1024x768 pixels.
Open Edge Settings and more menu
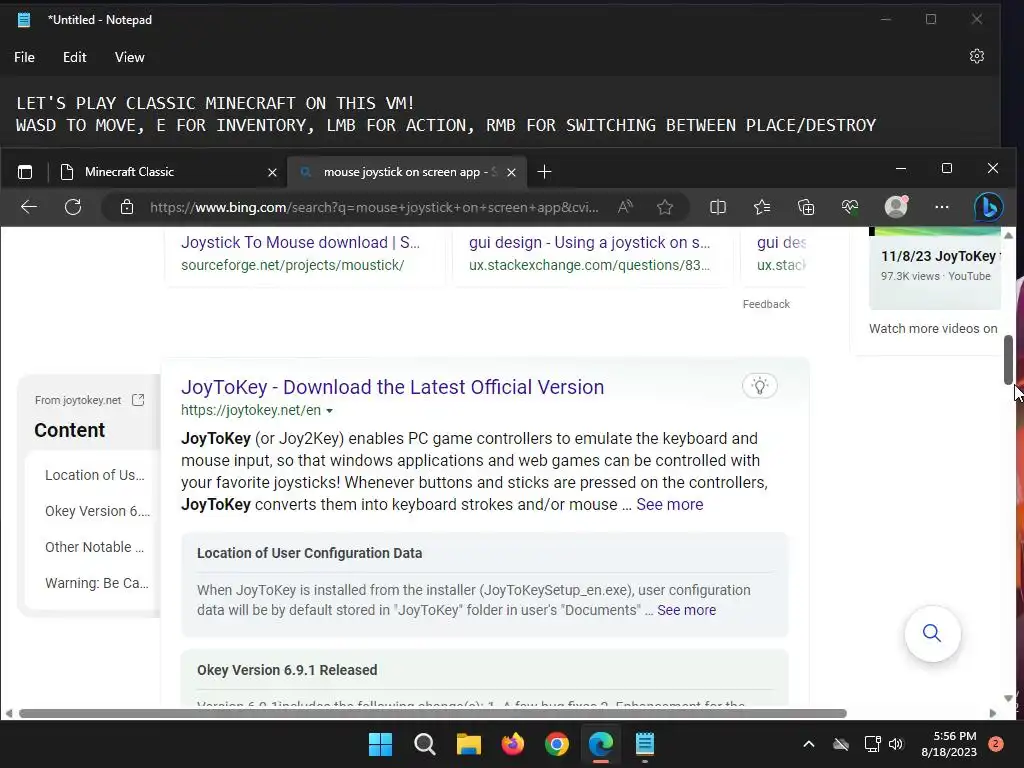942,207
